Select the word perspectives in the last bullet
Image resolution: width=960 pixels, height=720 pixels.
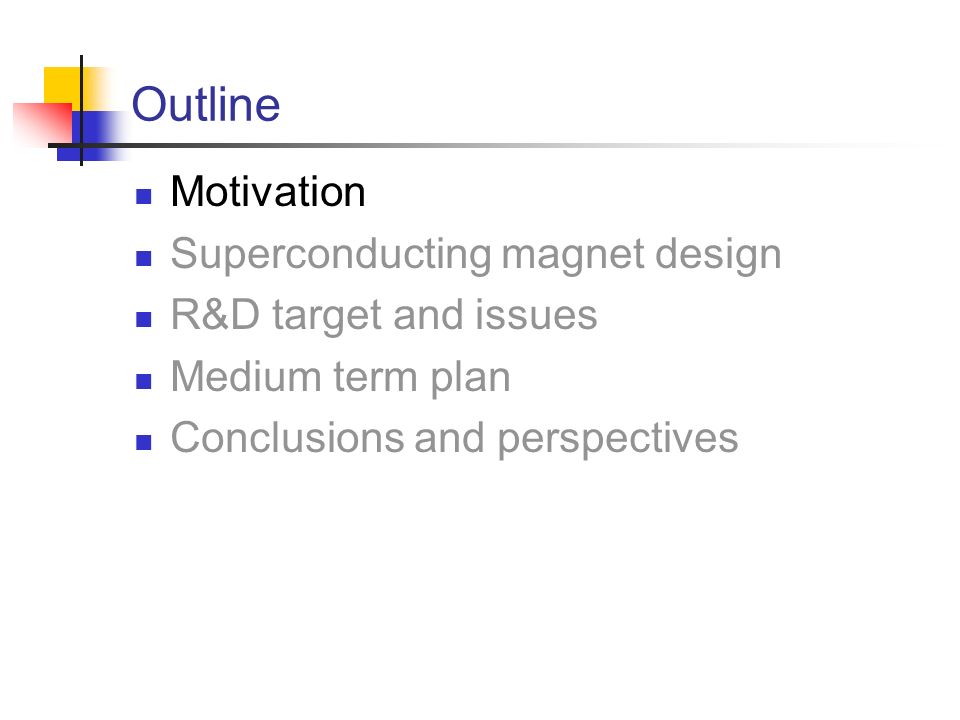point(618,440)
